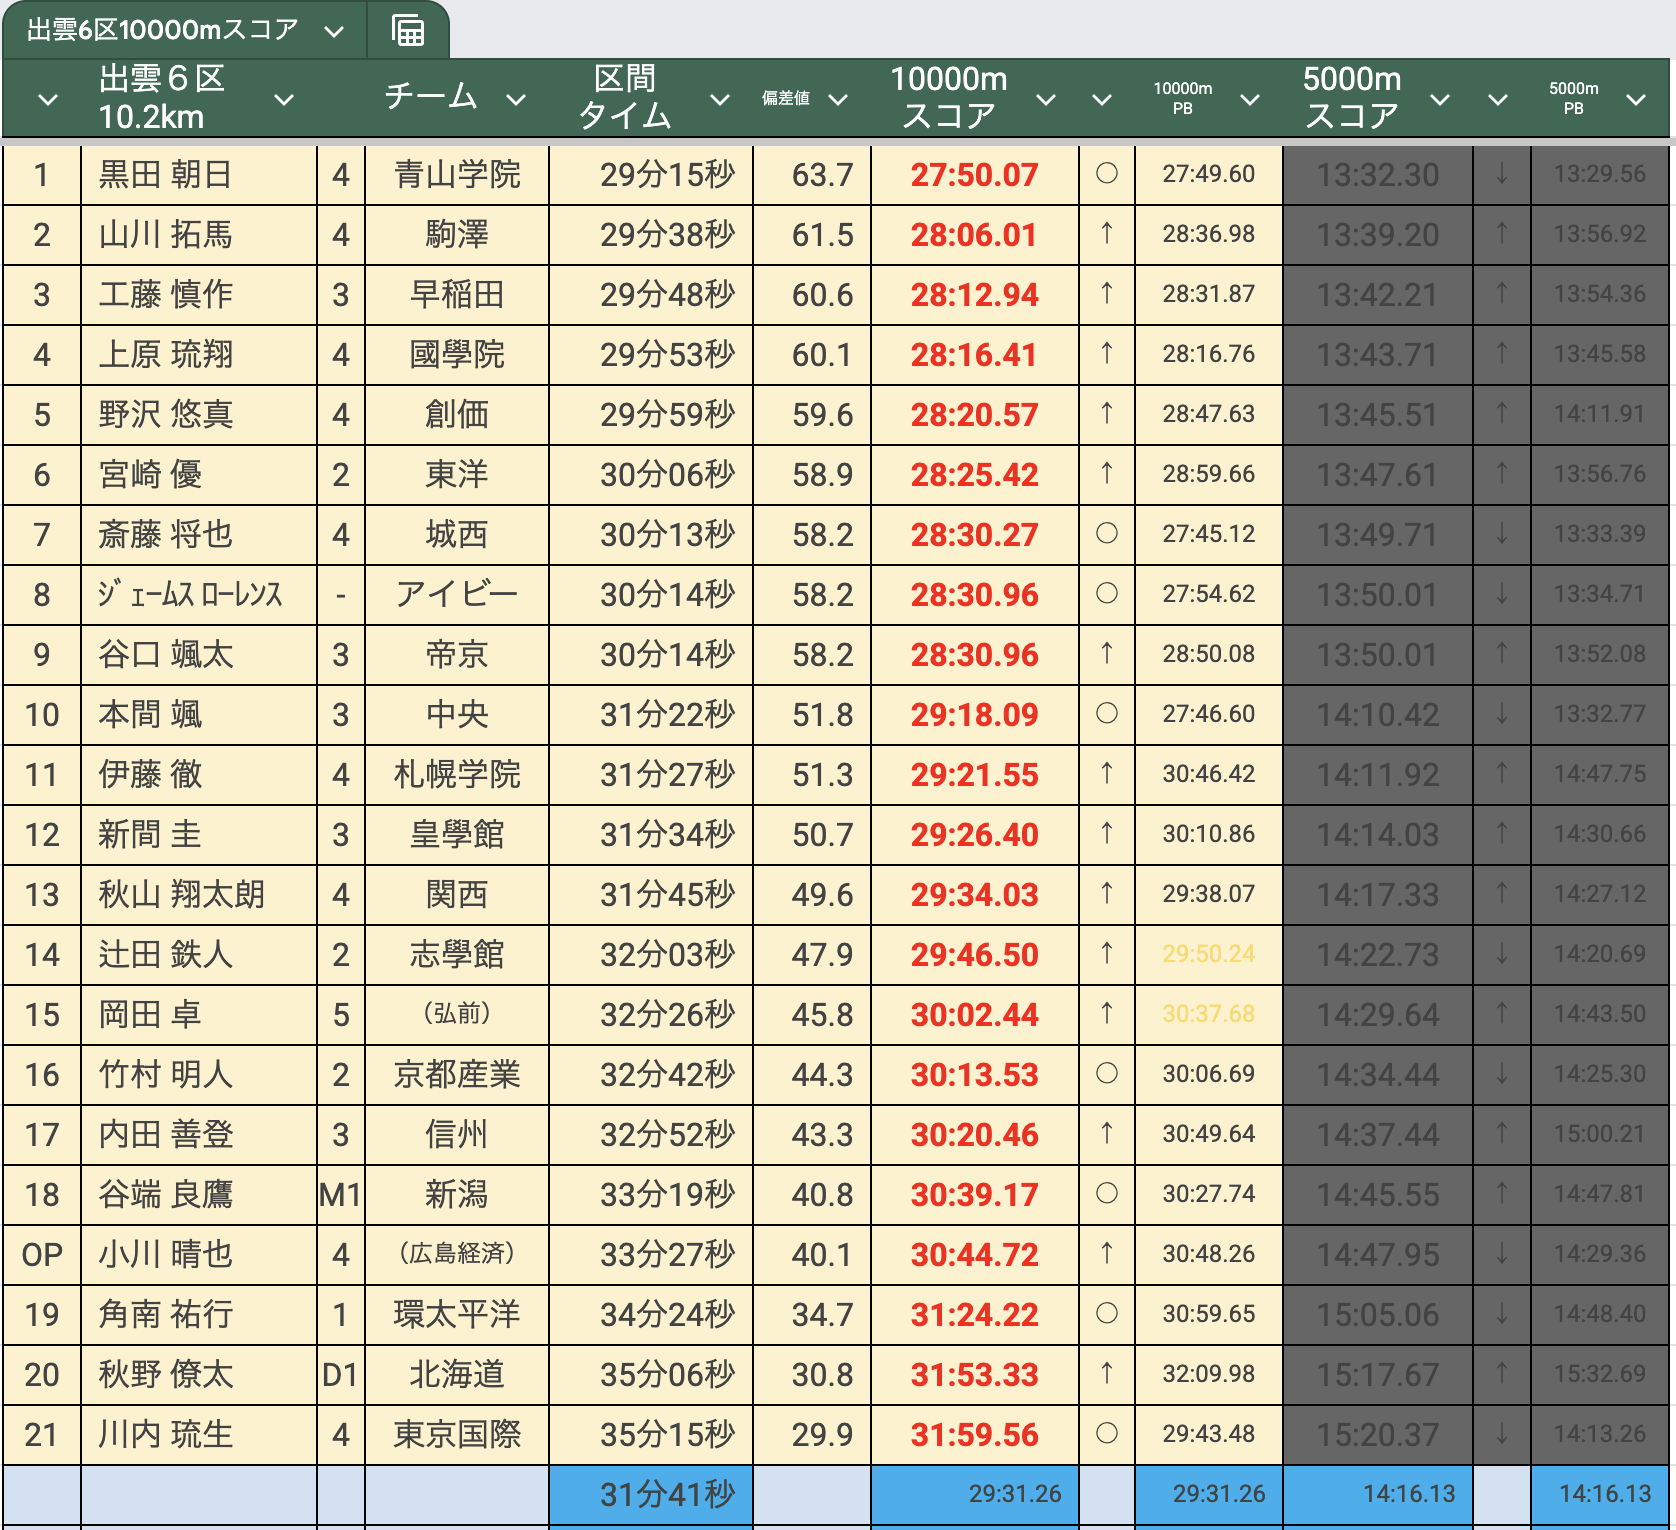Select the circle mark in 黒田 朝日 row
Viewport: 1676px width, 1530px height.
pyautogui.click(x=1107, y=174)
